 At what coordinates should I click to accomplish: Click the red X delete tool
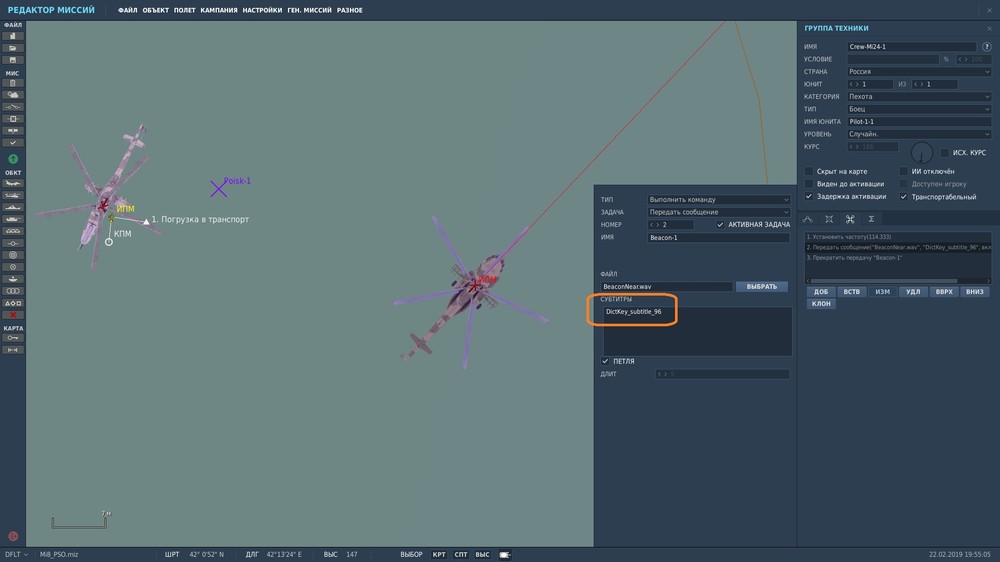coord(13,314)
